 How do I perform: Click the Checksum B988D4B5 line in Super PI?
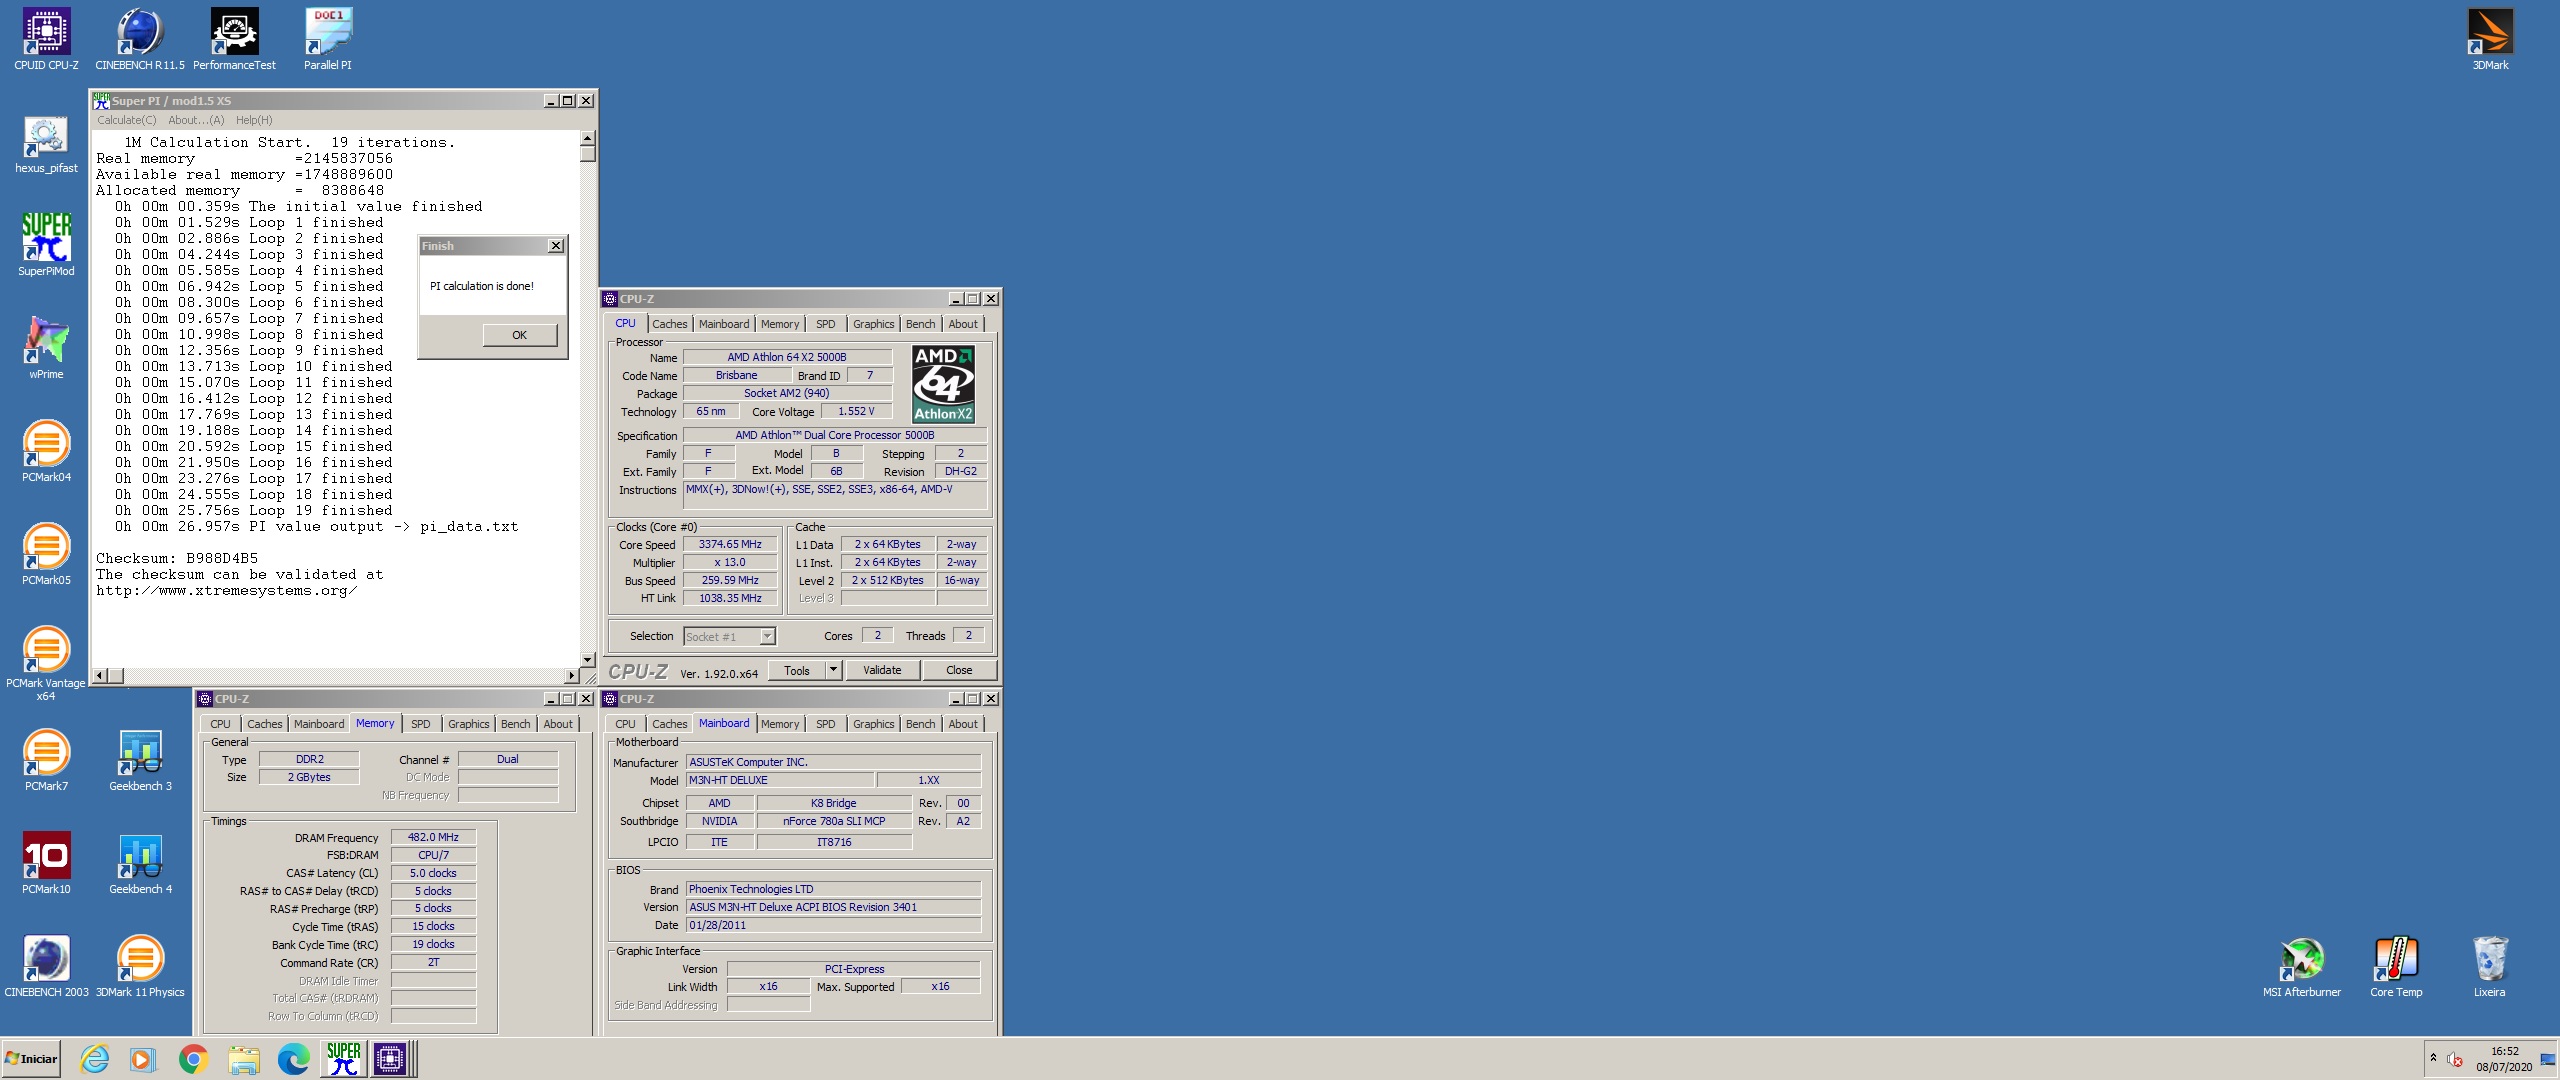point(177,559)
